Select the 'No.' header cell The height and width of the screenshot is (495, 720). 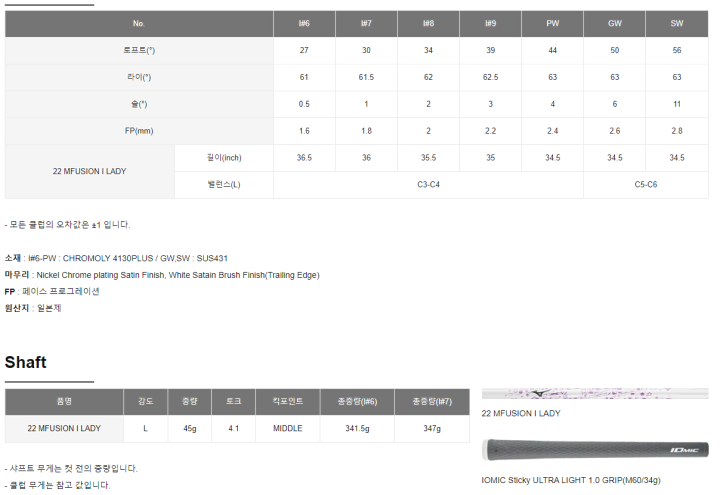coord(139,23)
